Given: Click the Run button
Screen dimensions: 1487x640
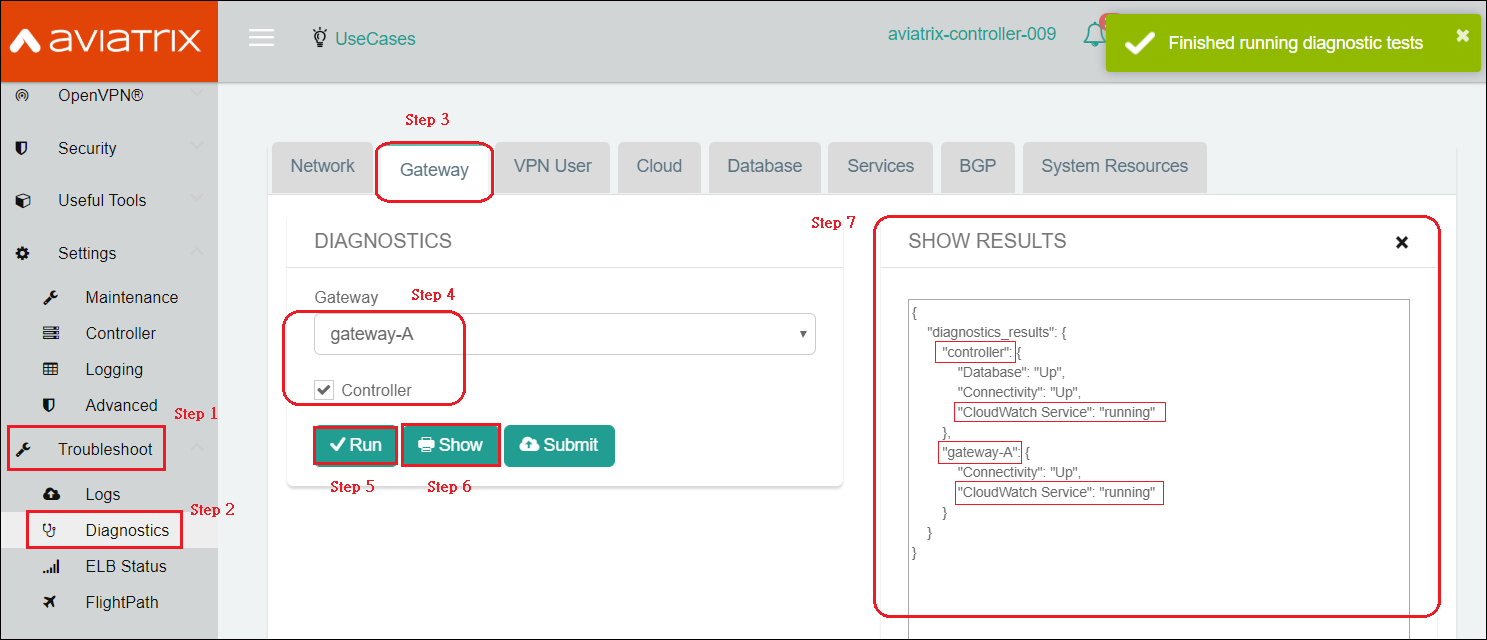Looking at the screenshot, I should click(x=355, y=444).
